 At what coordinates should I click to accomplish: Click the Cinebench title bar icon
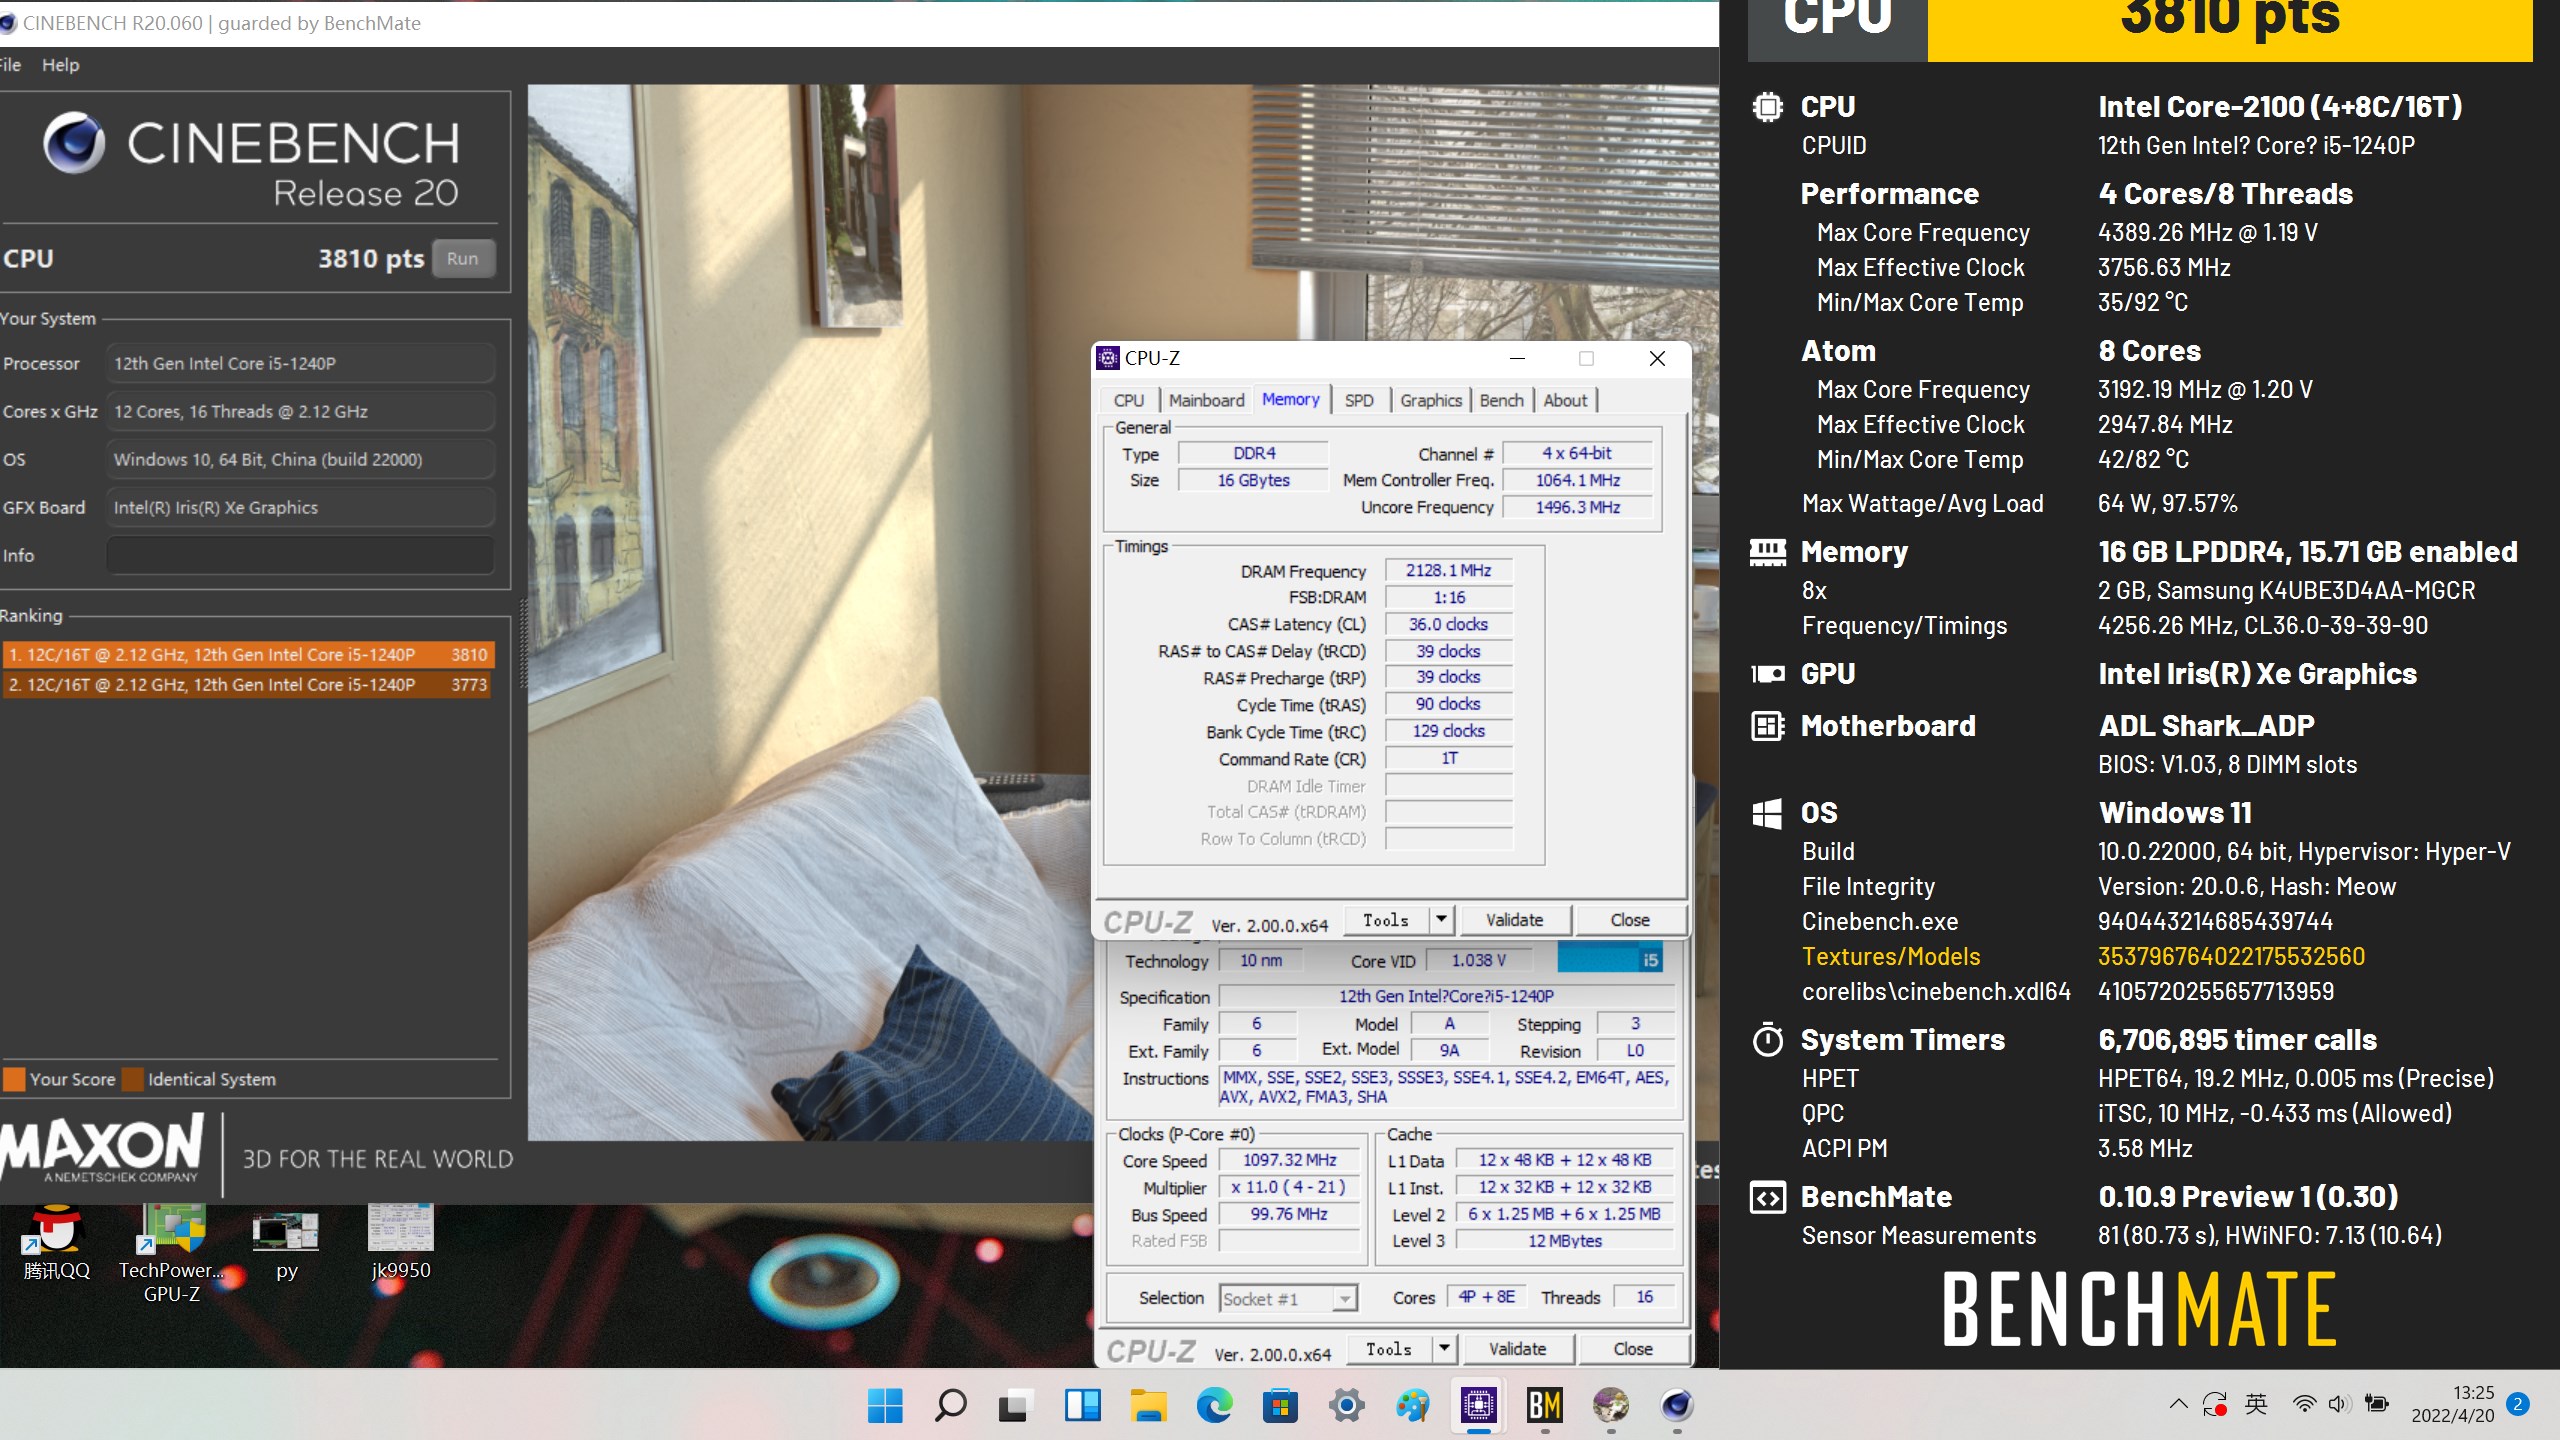coord(8,23)
